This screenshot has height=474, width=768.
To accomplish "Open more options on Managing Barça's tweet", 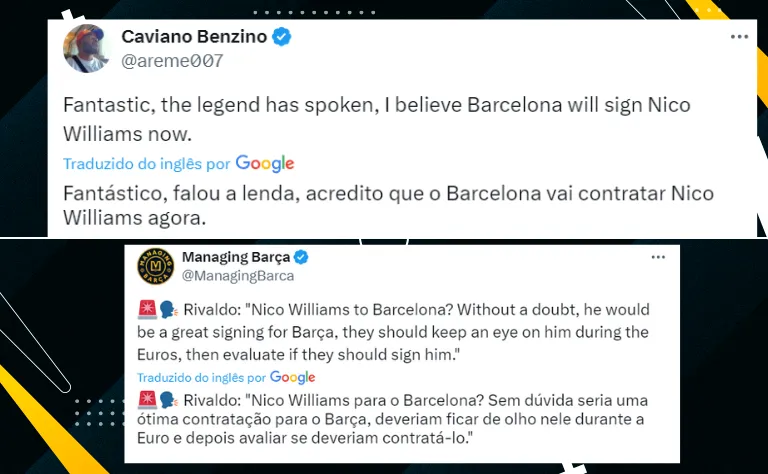I will tap(657, 257).
